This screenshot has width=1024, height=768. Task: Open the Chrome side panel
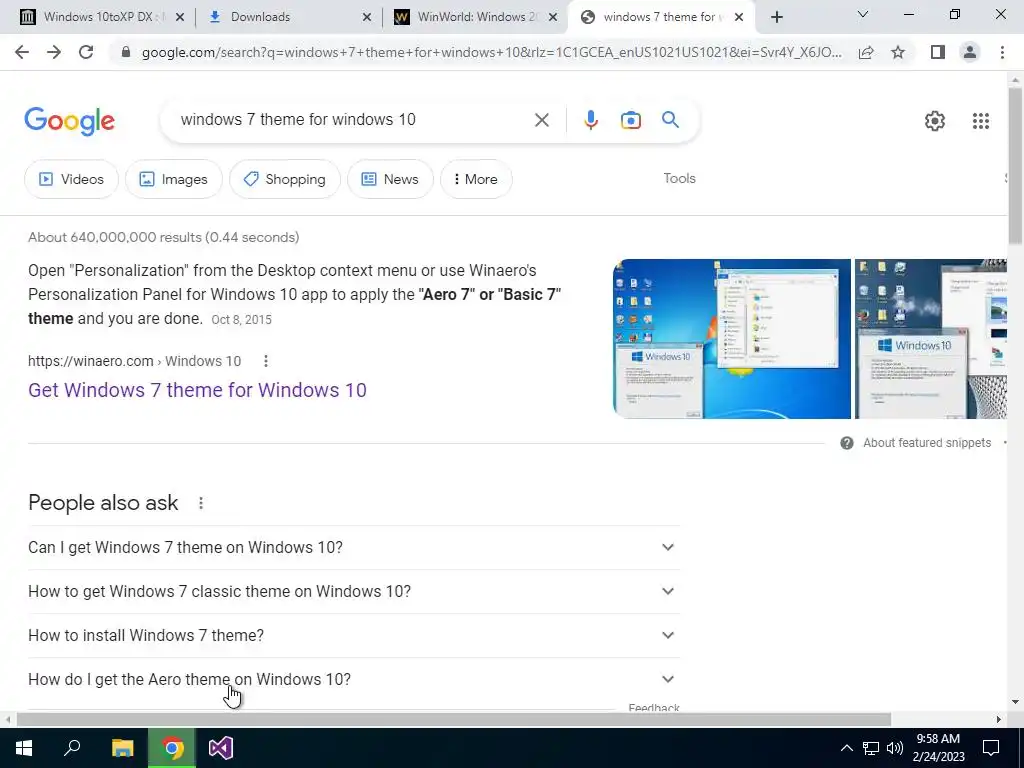[x=938, y=52]
